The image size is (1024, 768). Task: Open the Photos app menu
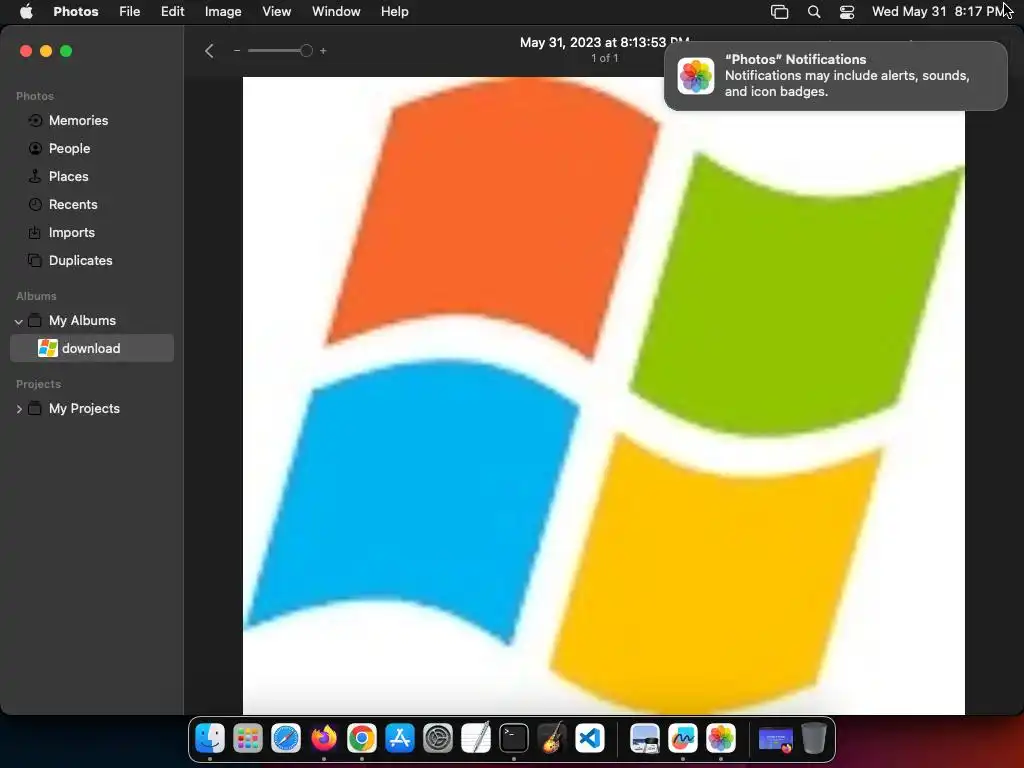click(x=76, y=12)
